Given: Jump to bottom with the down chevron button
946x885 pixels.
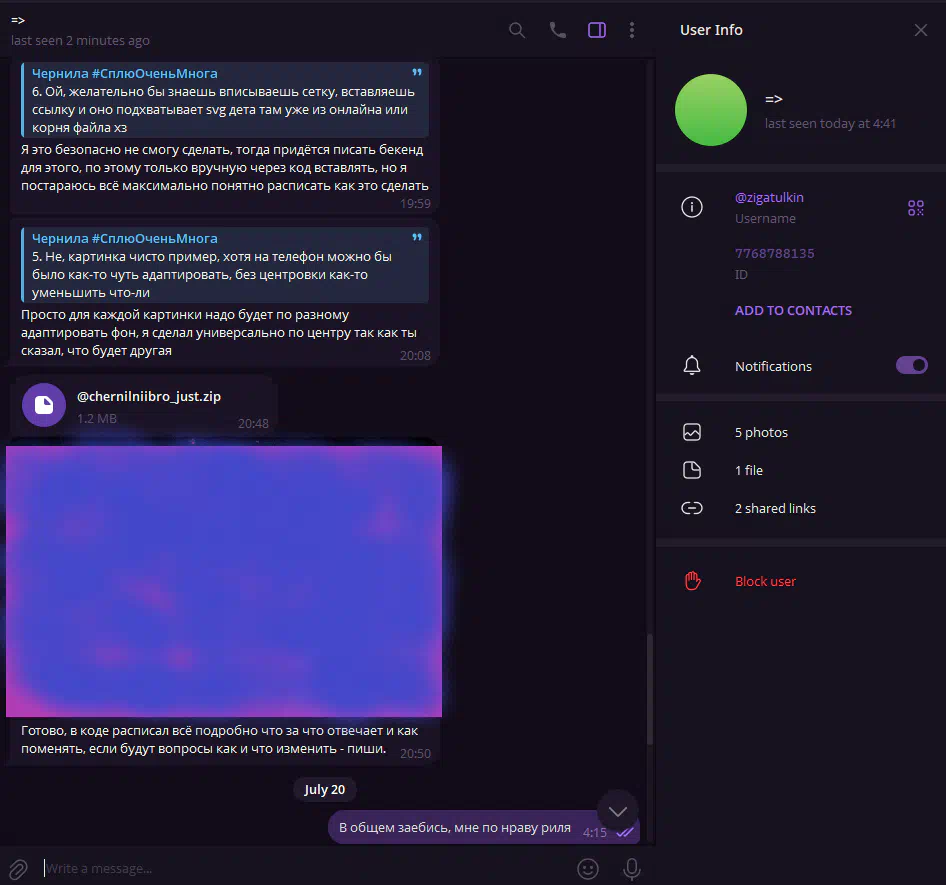Looking at the screenshot, I should click(617, 811).
